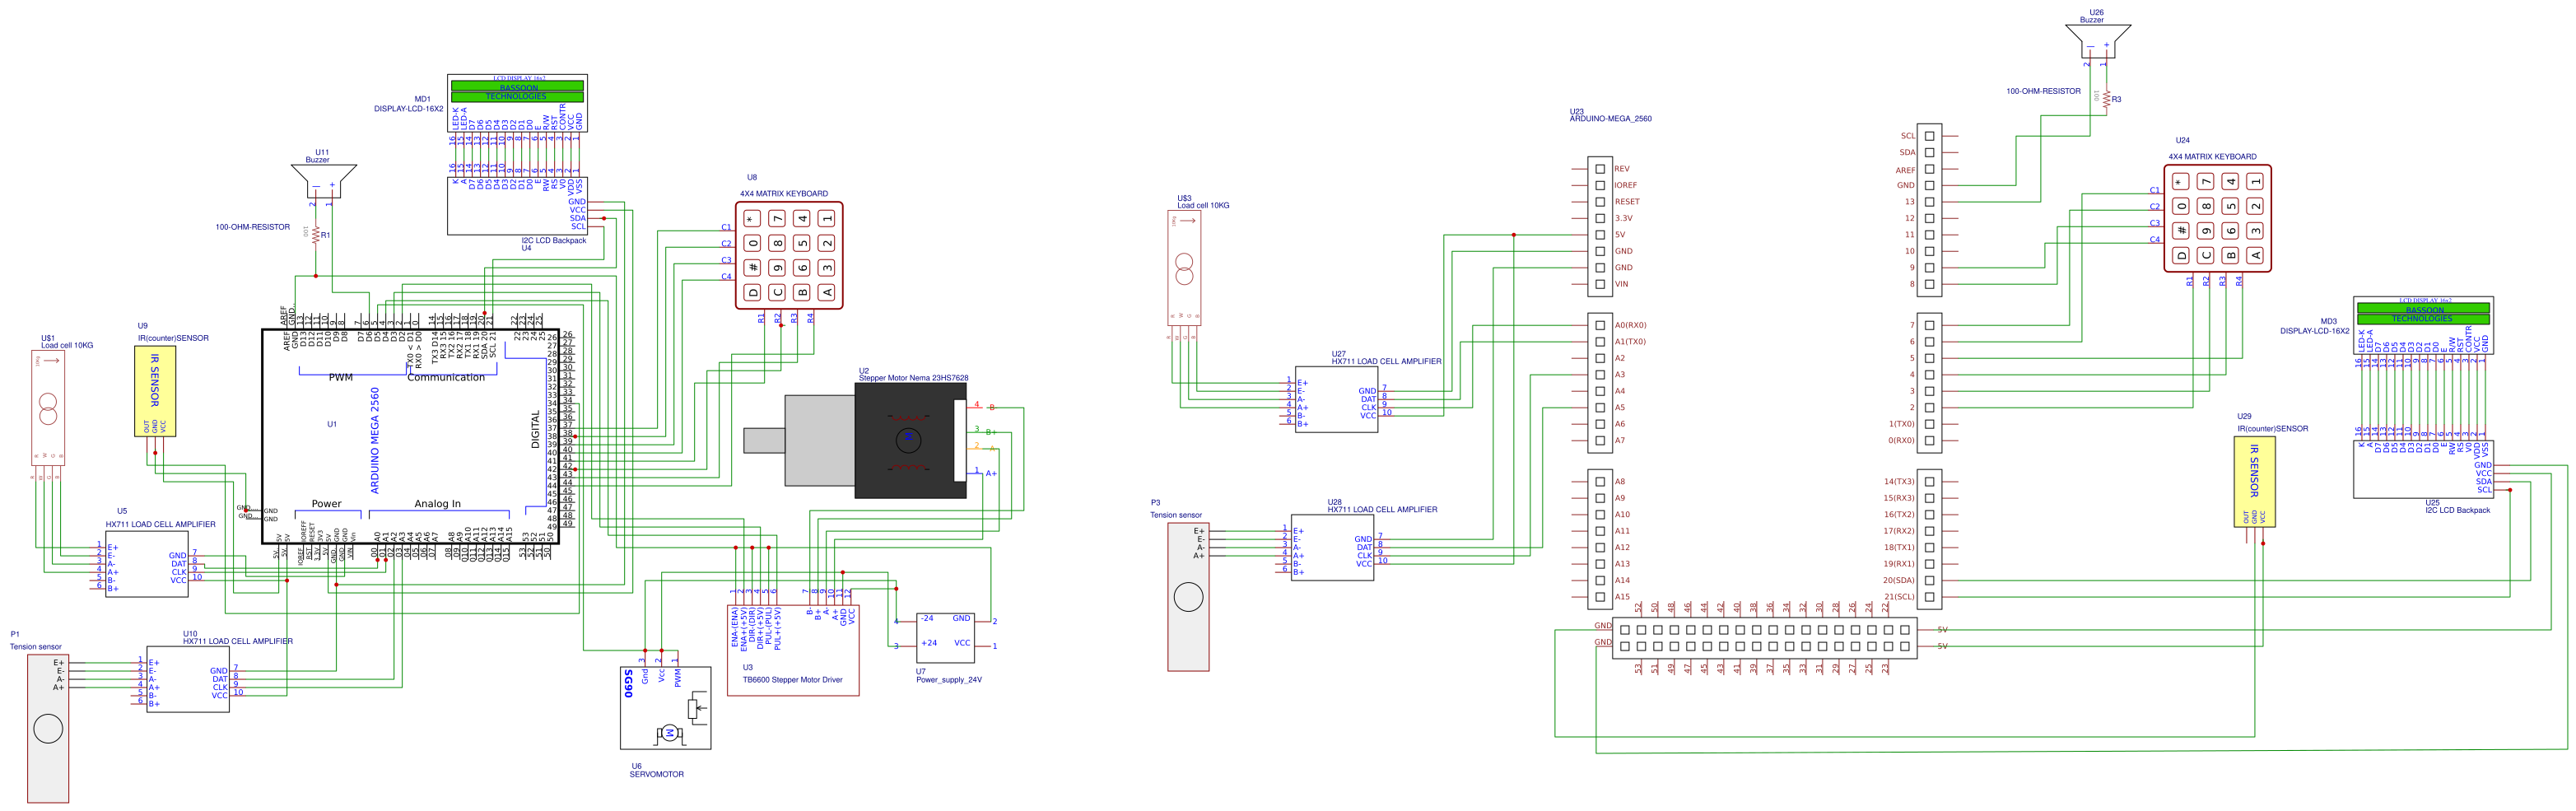Select the '4X4 MATRIX KEYBOARD' label under U8
The height and width of the screenshot is (811, 2576).
pos(784,194)
